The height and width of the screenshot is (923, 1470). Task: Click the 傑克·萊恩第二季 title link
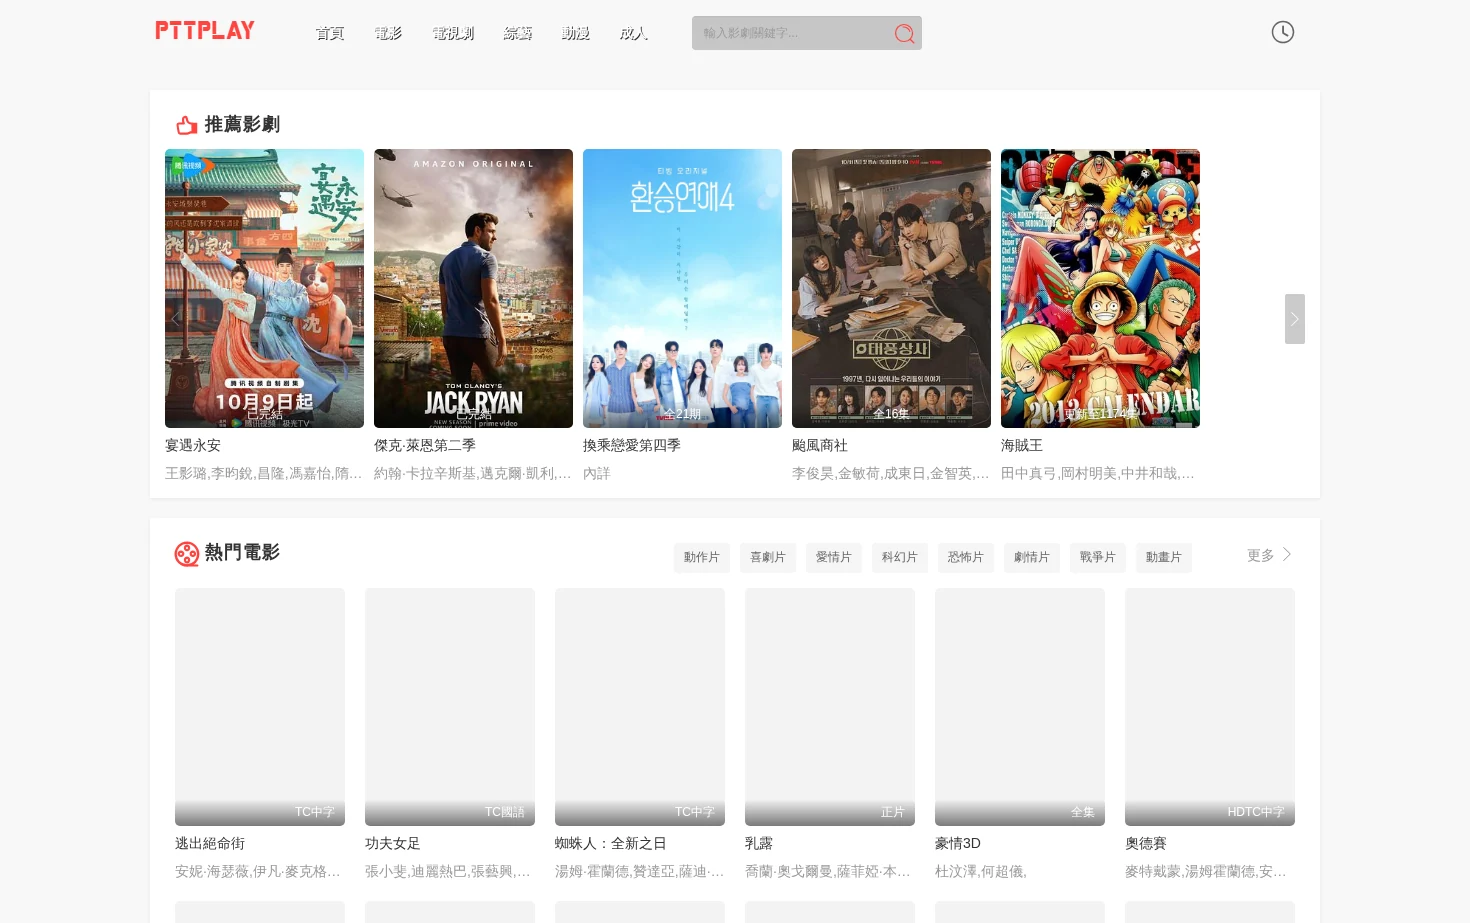pyautogui.click(x=425, y=445)
